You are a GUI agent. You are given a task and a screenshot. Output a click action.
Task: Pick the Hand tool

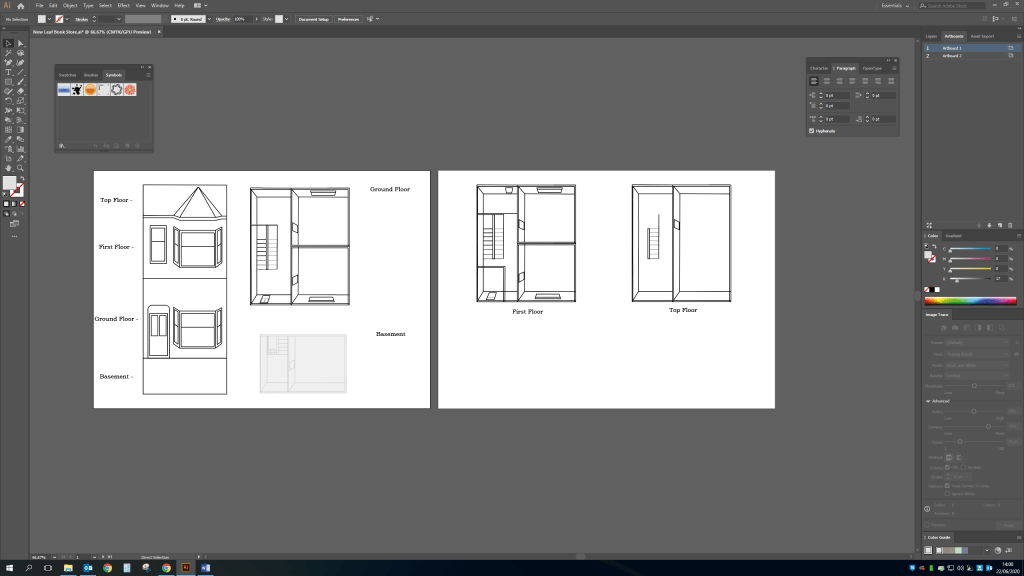tap(8, 167)
